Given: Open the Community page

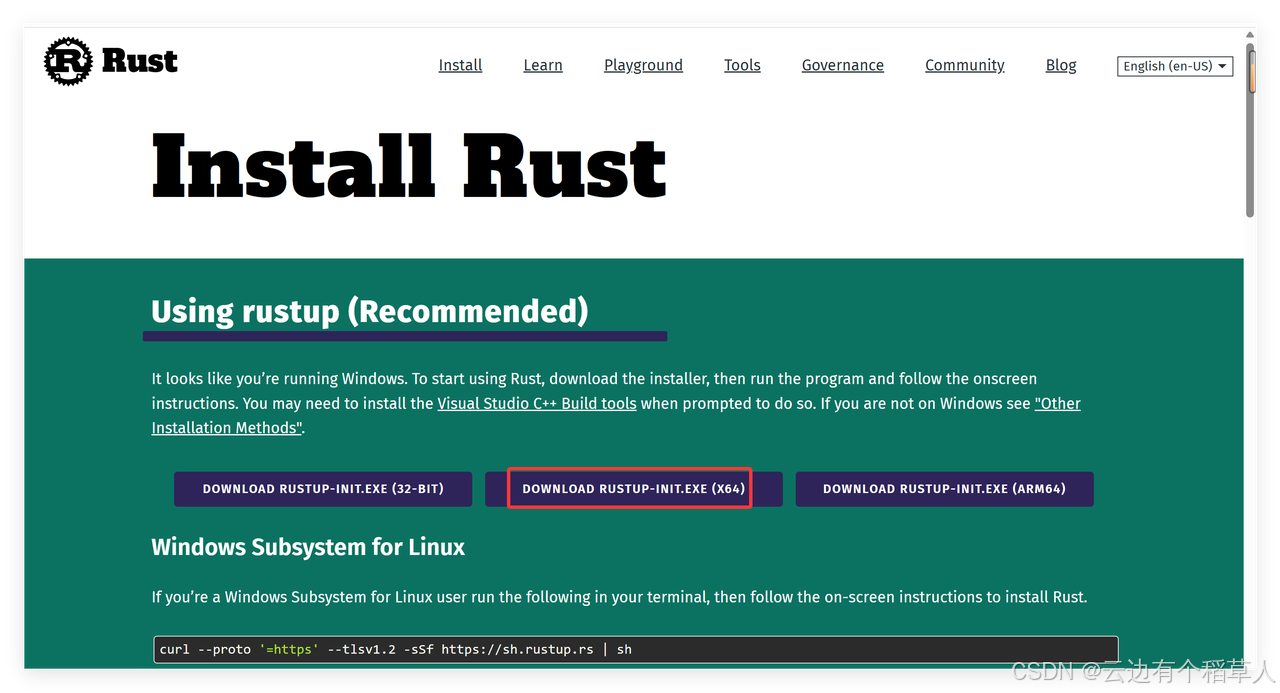Looking at the screenshot, I should pyautogui.click(x=964, y=64).
